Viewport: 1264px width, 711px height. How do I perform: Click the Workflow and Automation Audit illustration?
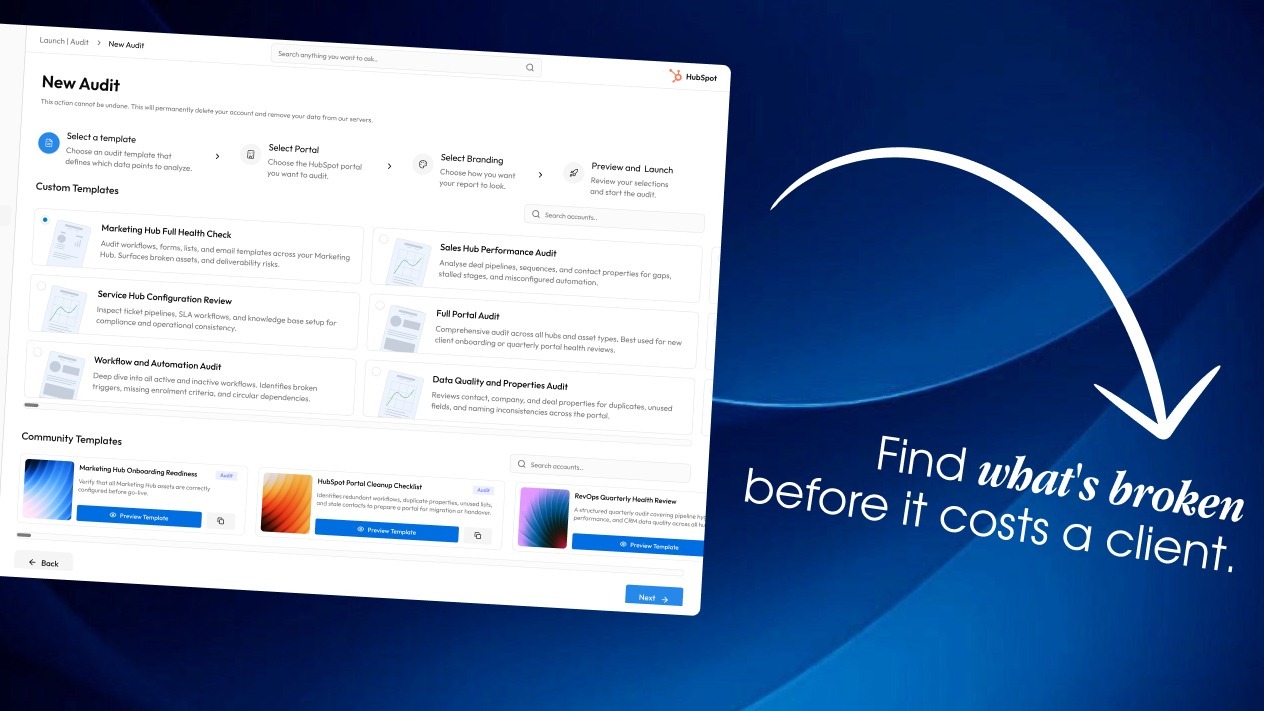click(x=61, y=374)
